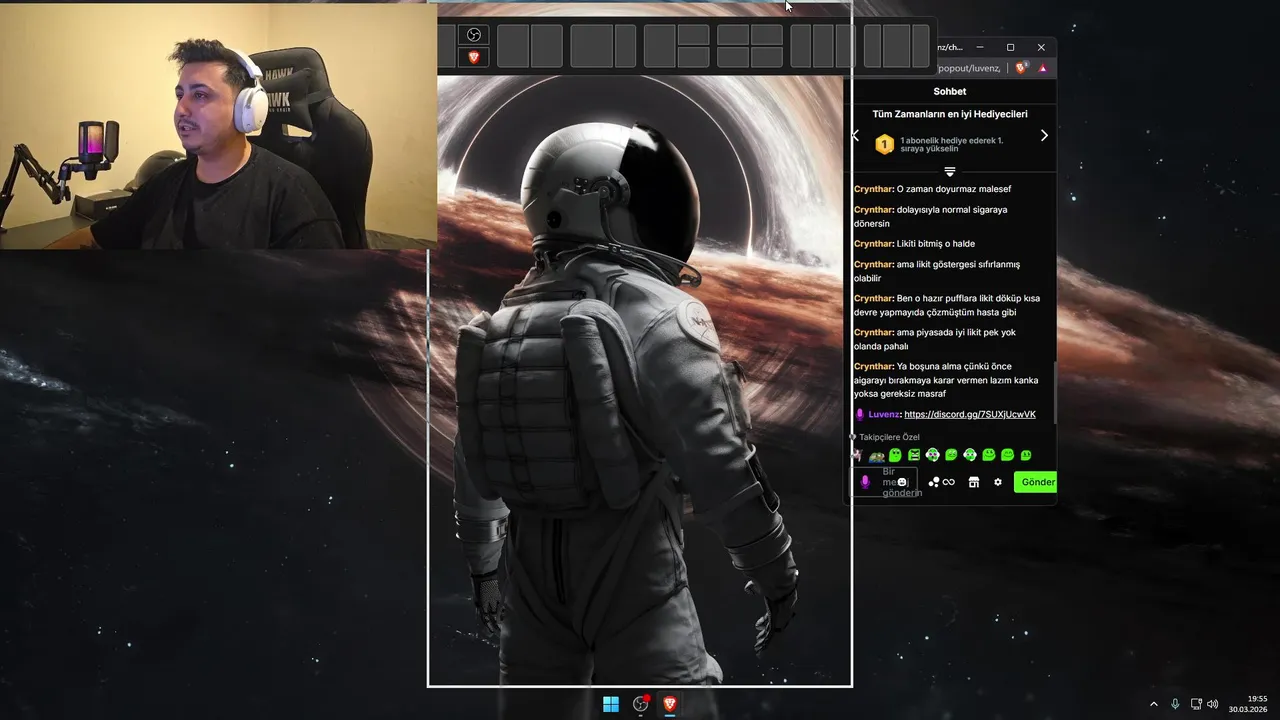Open taskbar network icon
The height and width of the screenshot is (720, 1280).
[x=1196, y=704]
